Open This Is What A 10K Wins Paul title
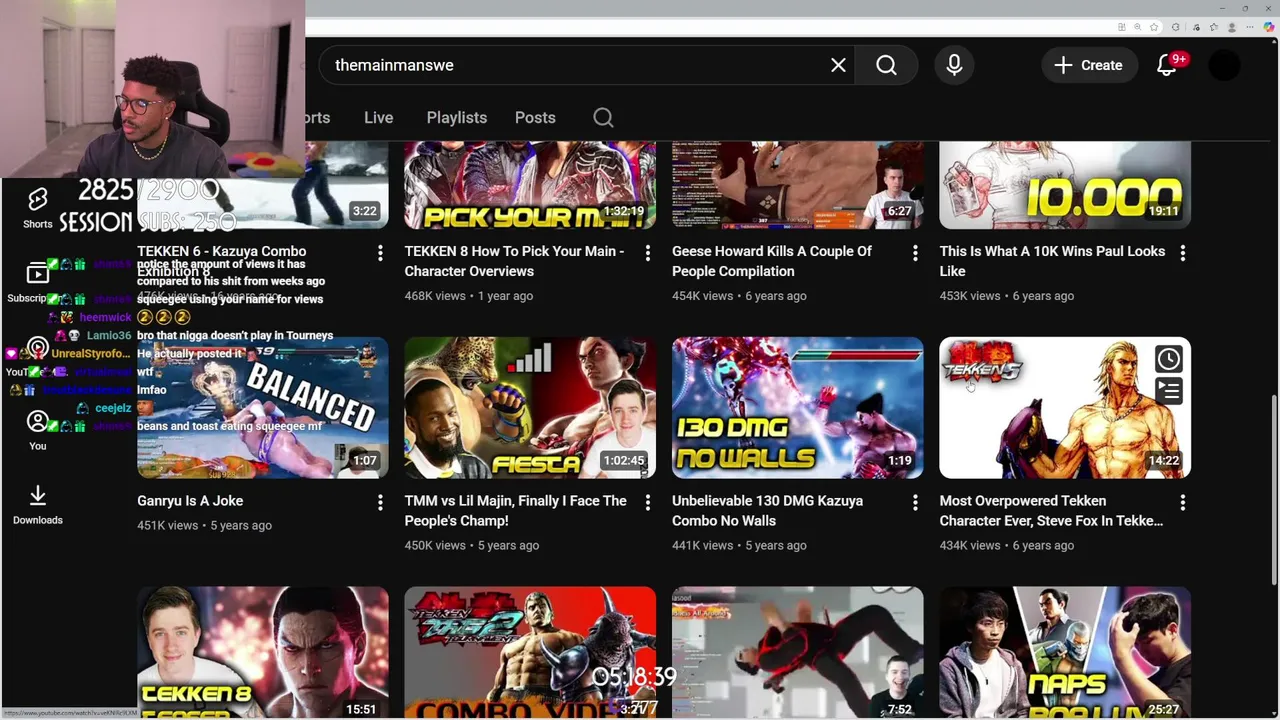The width and height of the screenshot is (1280, 720). pyautogui.click(x=1052, y=261)
